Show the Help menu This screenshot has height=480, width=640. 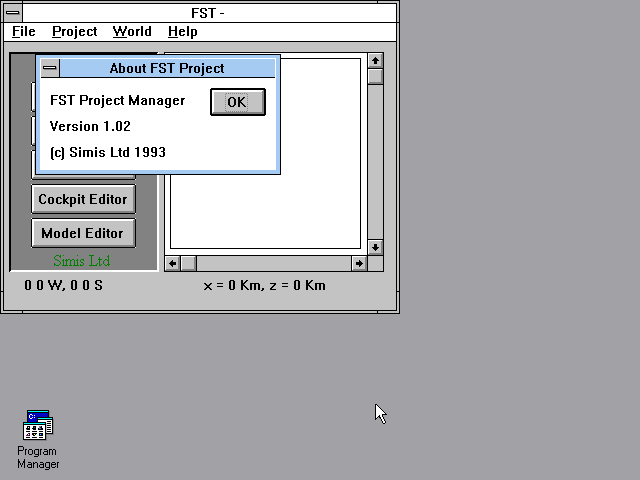coord(182,32)
